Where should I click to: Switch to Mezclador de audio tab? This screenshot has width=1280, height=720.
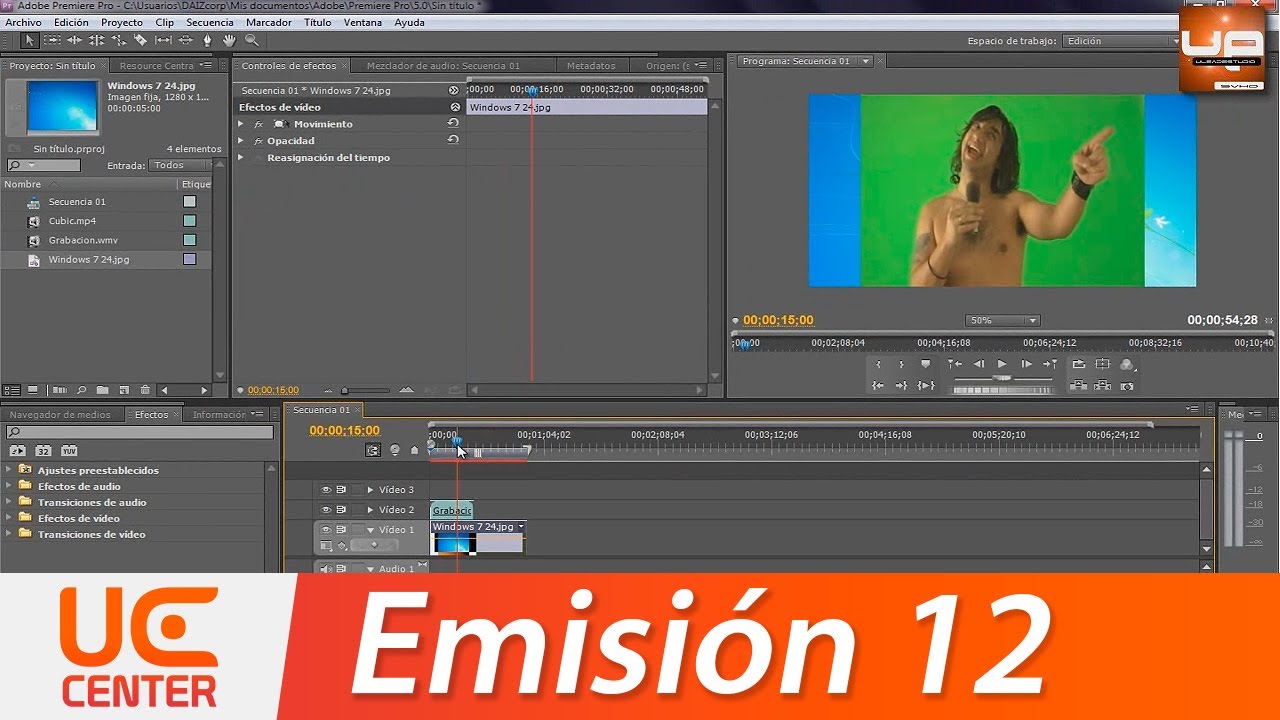pyautogui.click(x=443, y=66)
